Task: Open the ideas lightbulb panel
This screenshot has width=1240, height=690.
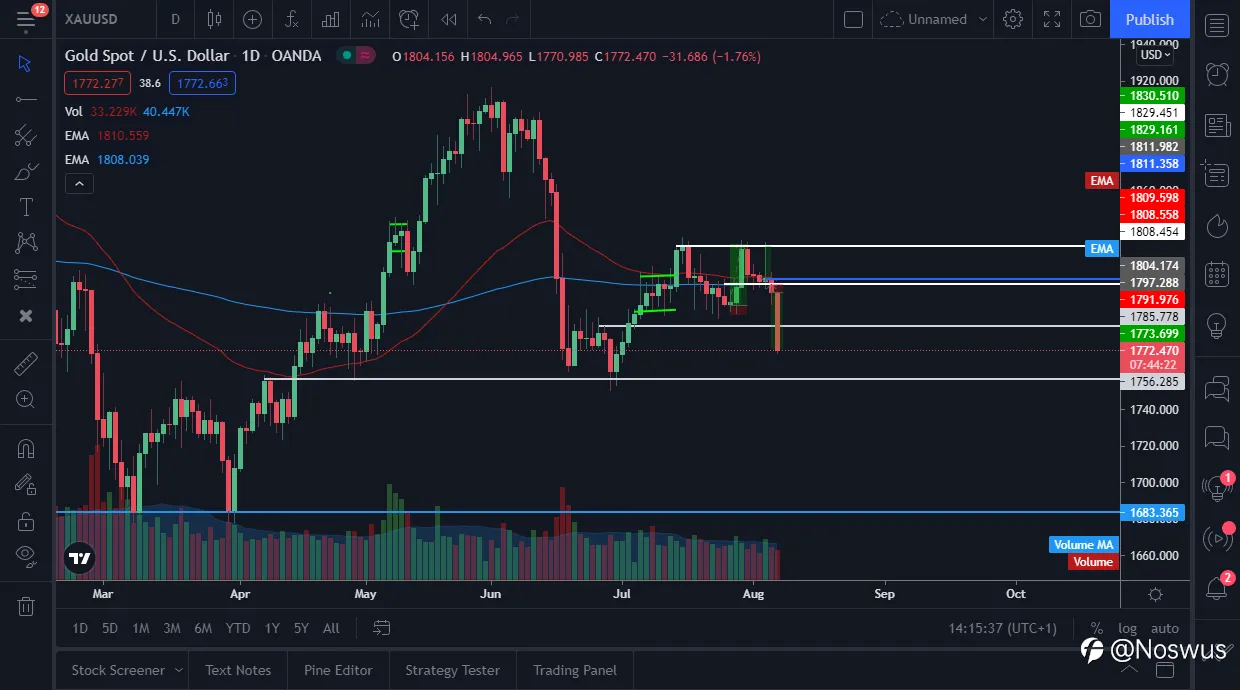Action: click(1217, 325)
